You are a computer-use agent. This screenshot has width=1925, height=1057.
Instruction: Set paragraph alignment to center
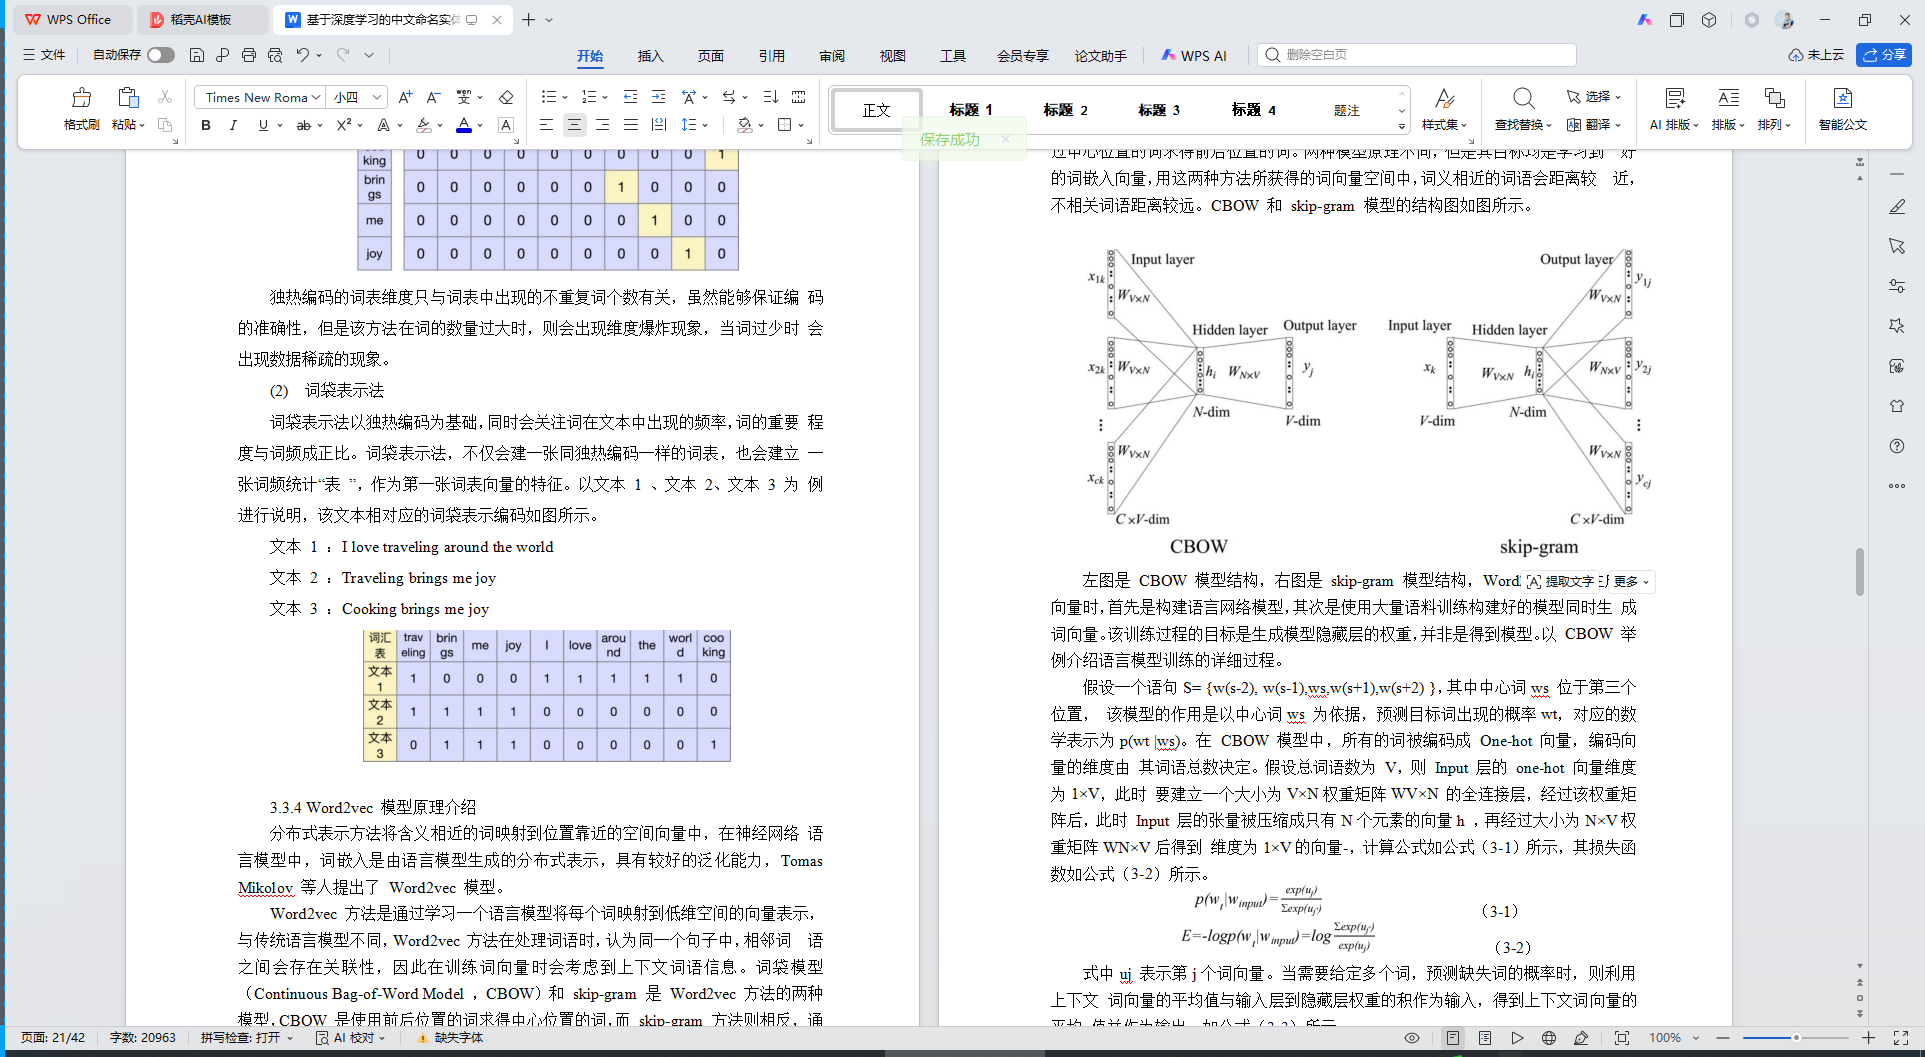point(574,125)
